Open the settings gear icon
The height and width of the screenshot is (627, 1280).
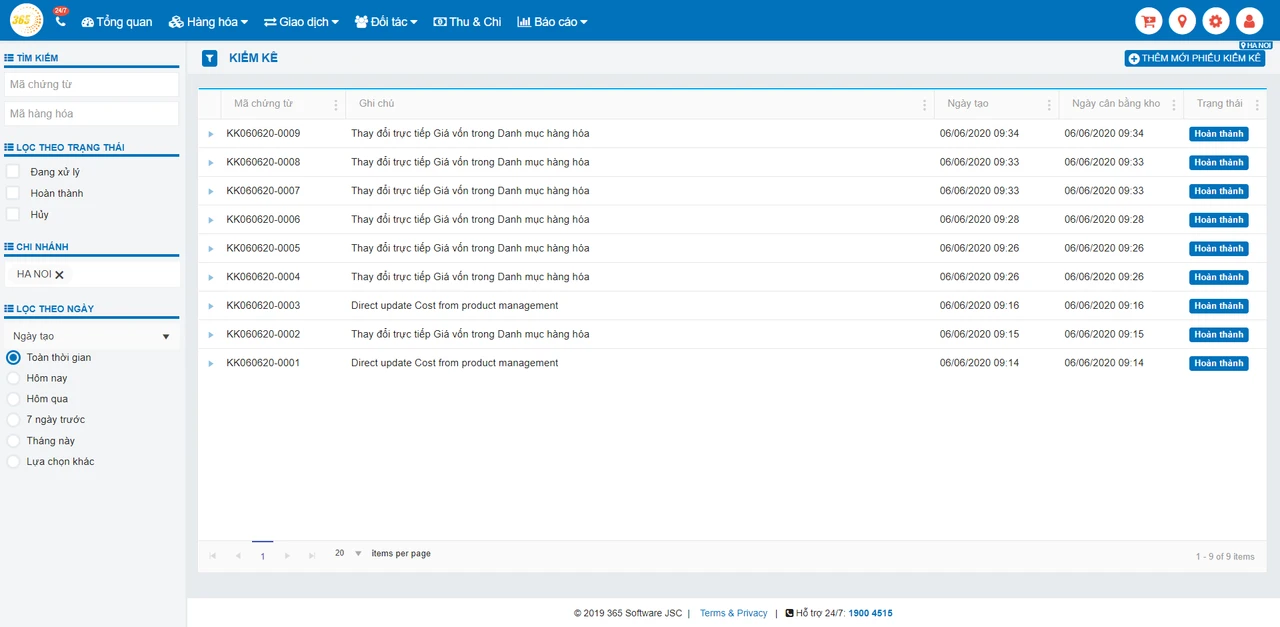1216,21
